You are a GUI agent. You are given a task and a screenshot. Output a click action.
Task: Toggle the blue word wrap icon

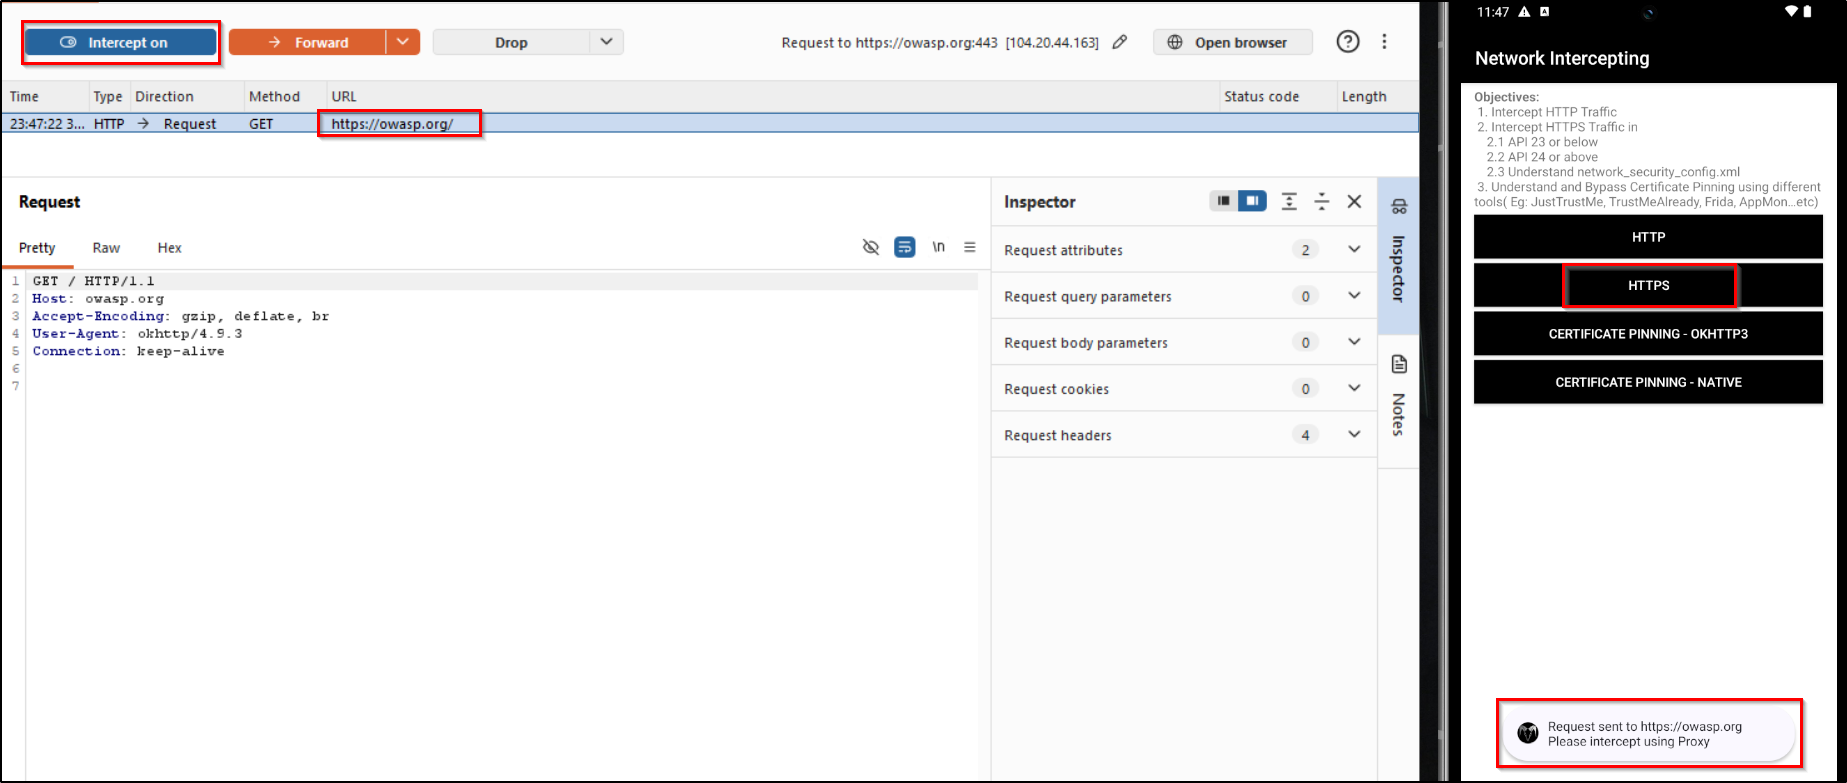coord(905,247)
